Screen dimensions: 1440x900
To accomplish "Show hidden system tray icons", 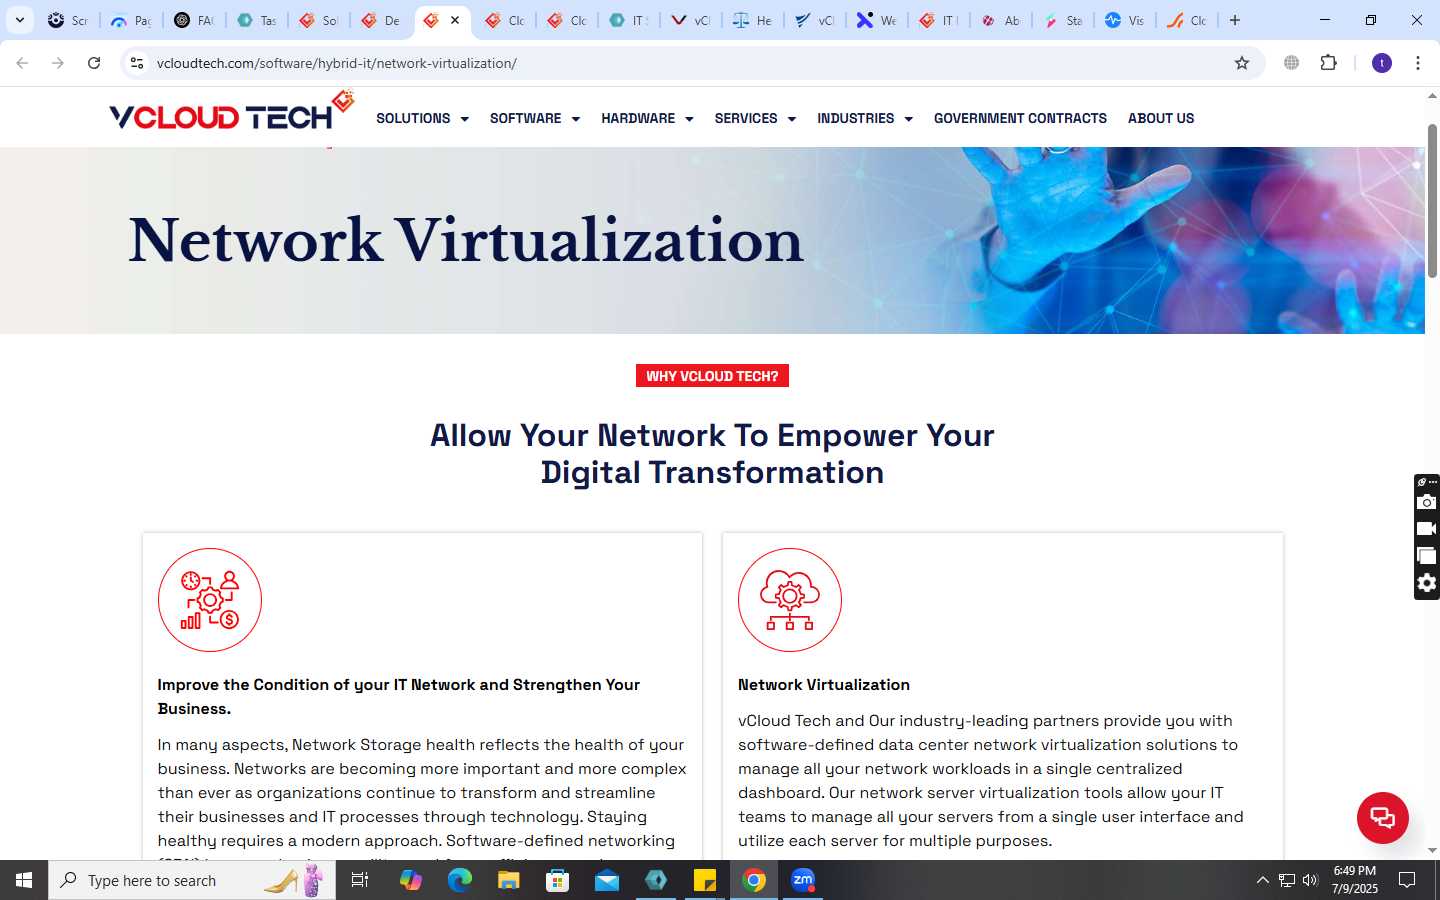I will pos(1262,880).
